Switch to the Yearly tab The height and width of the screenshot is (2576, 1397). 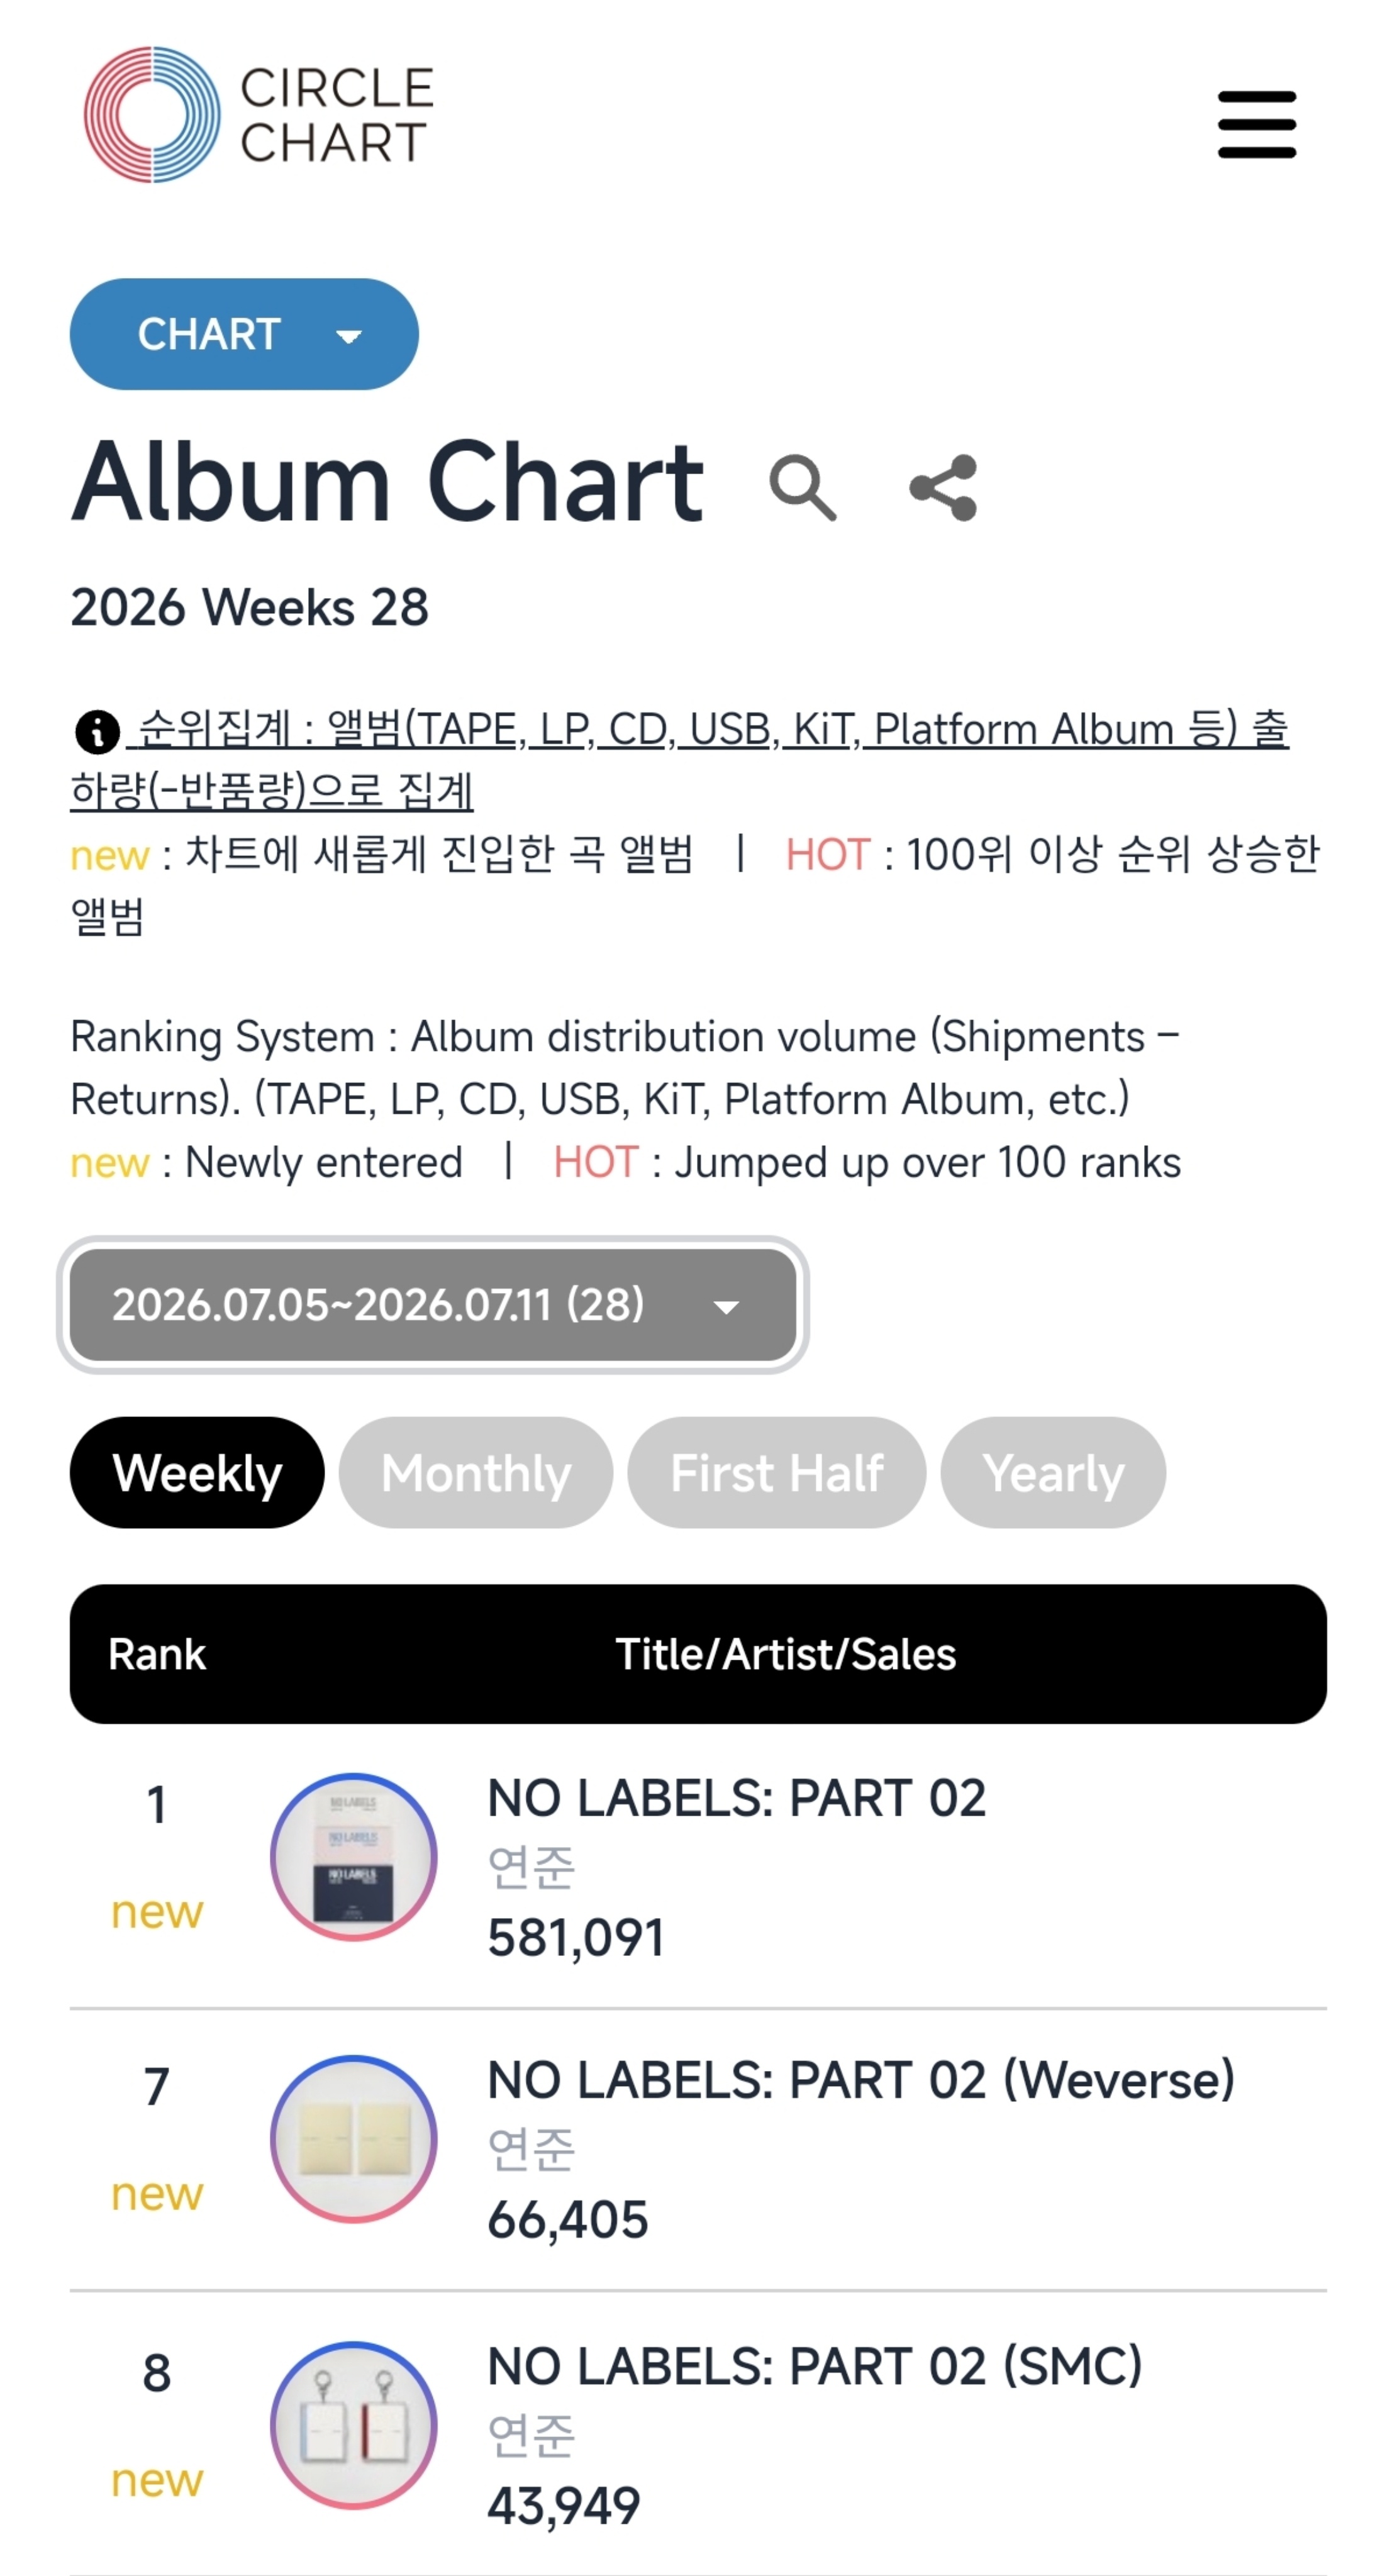point(1053,1472)
